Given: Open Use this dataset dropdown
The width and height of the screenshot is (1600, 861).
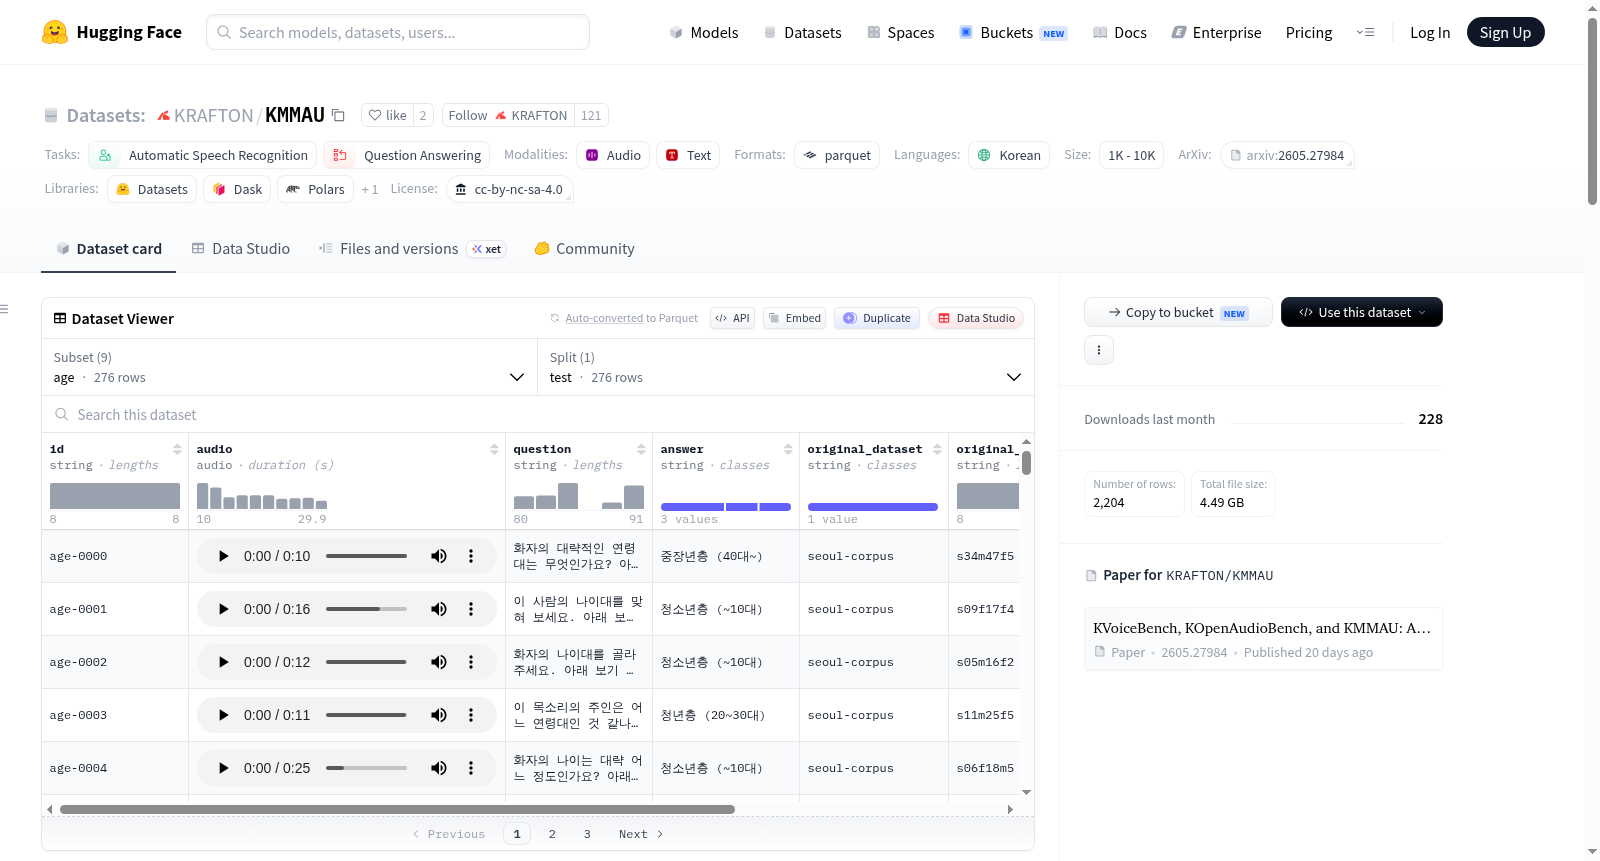Looking at the screenshot, I should 1361,312.
